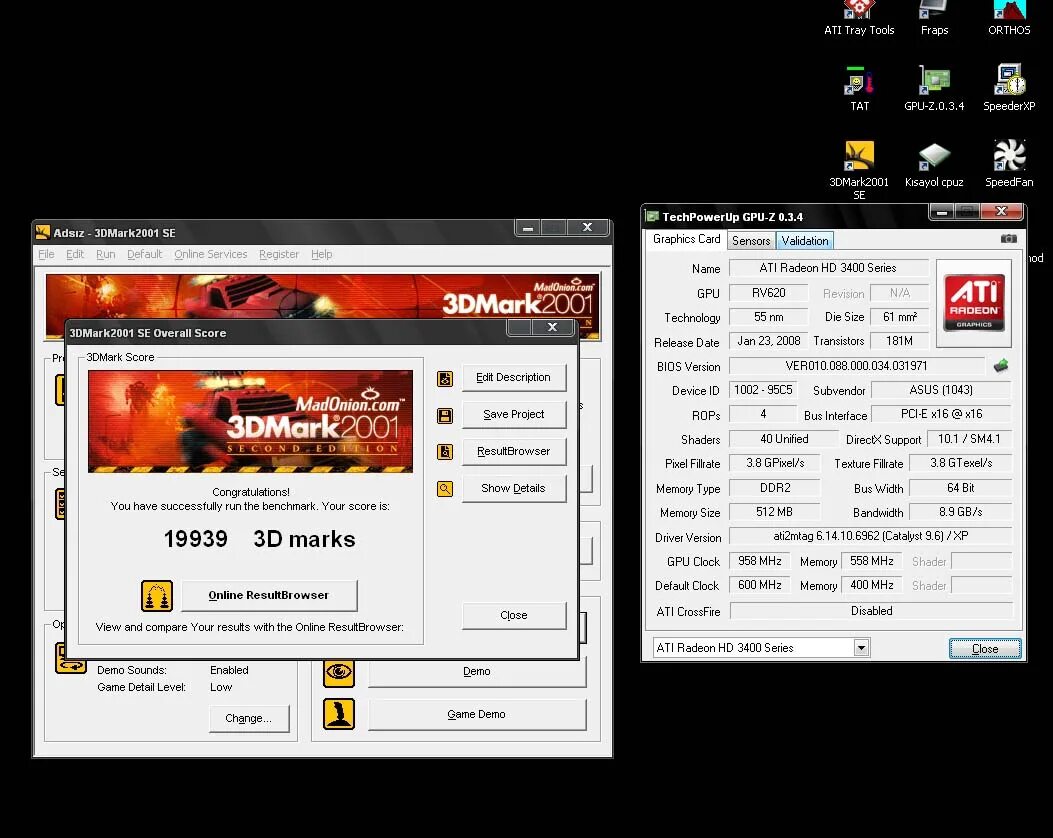The height and width of the screenshot is (838, 1053).
Task: Open the graphics card selection dropdown in GPU-Z
Action: tap(861, 648)
